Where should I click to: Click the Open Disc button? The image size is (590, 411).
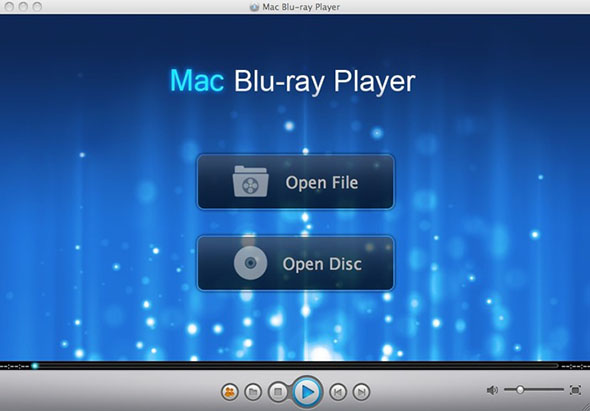click(x=295, y=263)
